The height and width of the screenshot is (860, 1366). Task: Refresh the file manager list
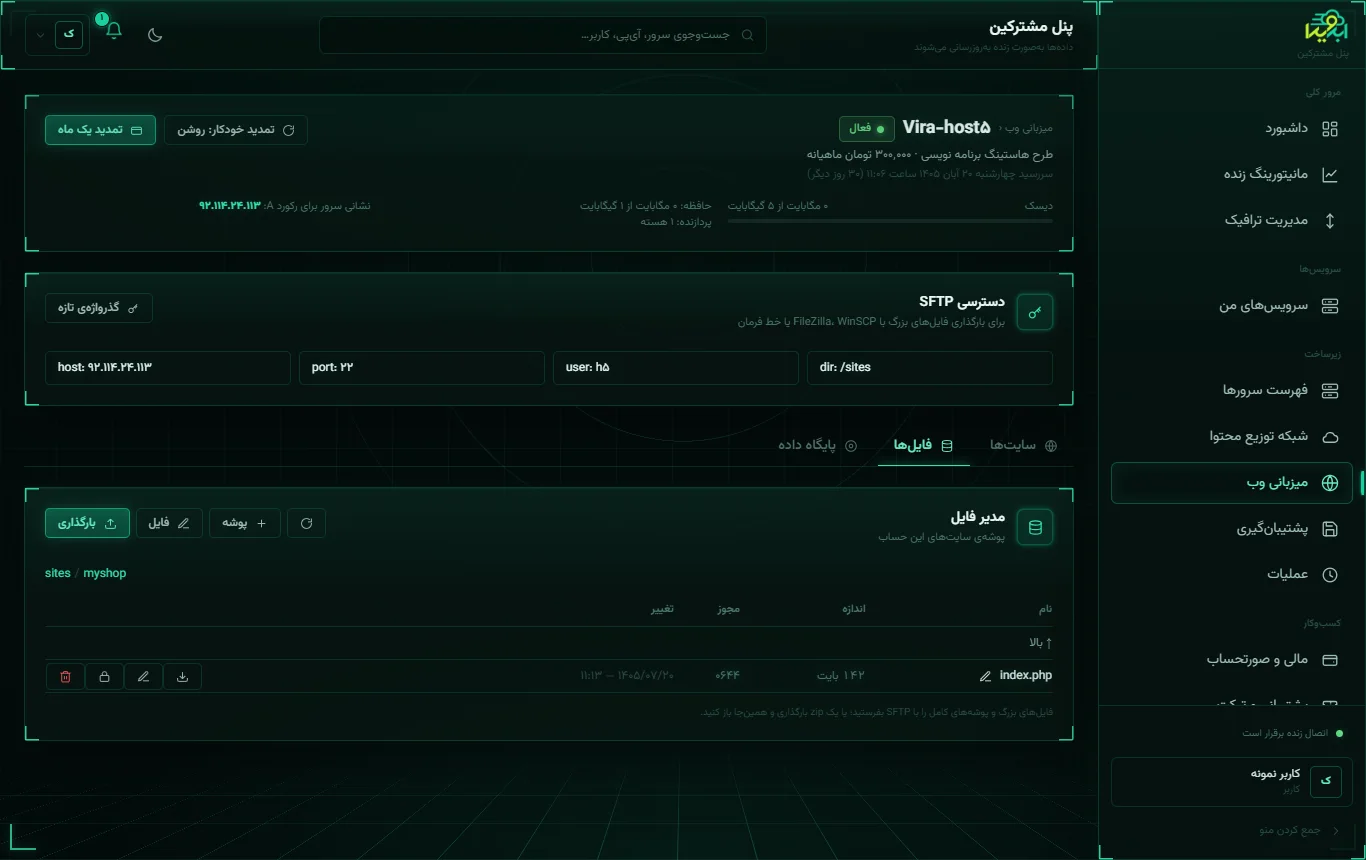(306, 523)
